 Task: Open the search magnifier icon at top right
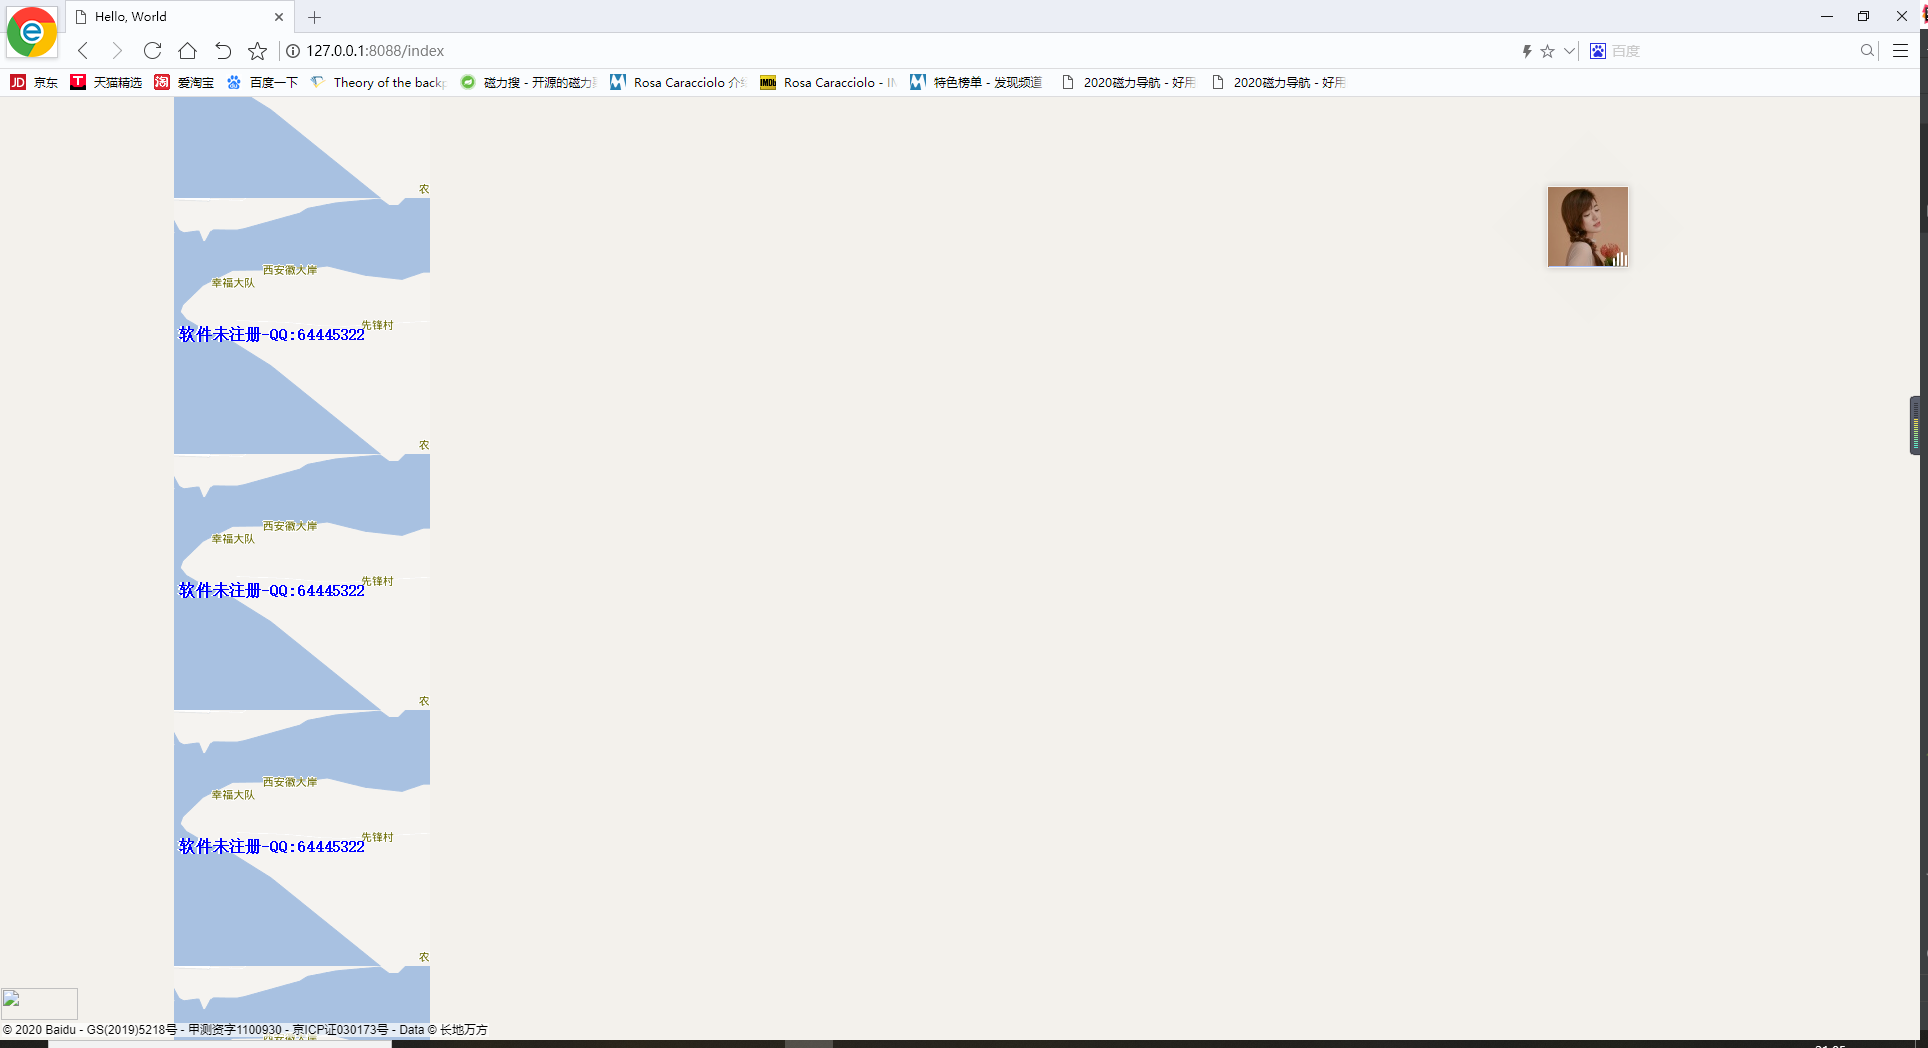1866,50
